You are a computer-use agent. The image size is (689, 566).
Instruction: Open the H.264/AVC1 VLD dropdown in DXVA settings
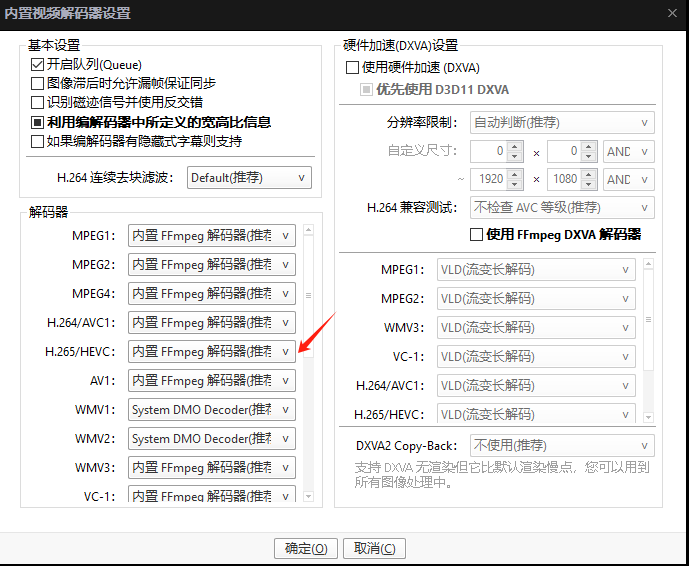coord(536,385)
